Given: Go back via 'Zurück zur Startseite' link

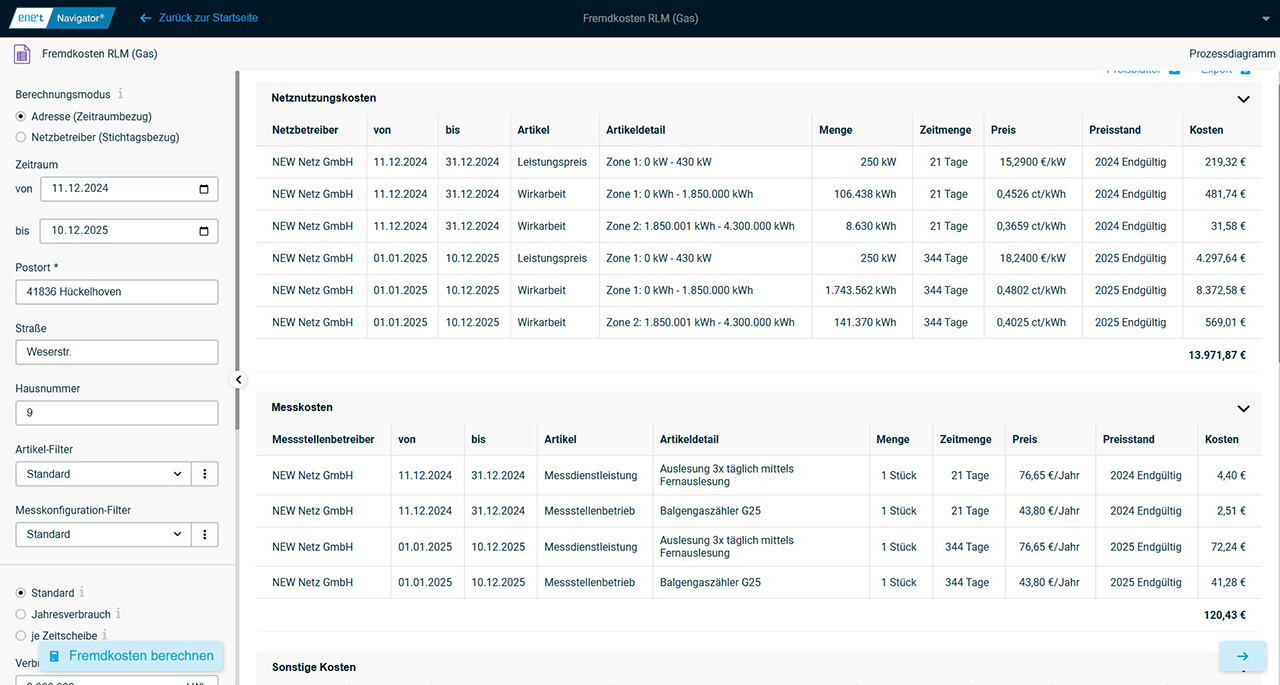Looking at the screenshot, I should pyautogui.click(x=199, y=18).
